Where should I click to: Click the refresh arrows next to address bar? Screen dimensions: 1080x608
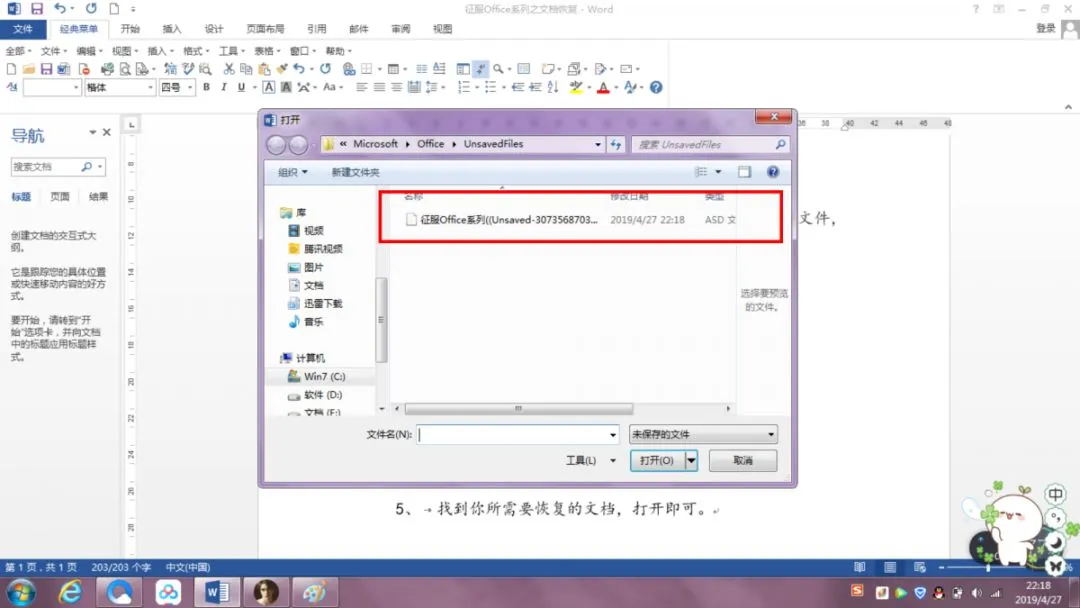(x=616, y=145)
